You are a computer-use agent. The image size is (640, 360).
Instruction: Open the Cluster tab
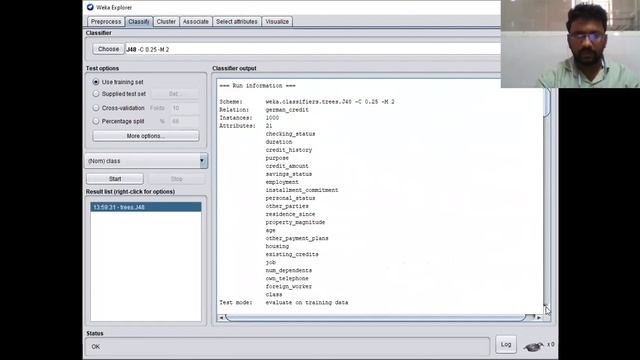pyautogui.click(x=166, y=22)
